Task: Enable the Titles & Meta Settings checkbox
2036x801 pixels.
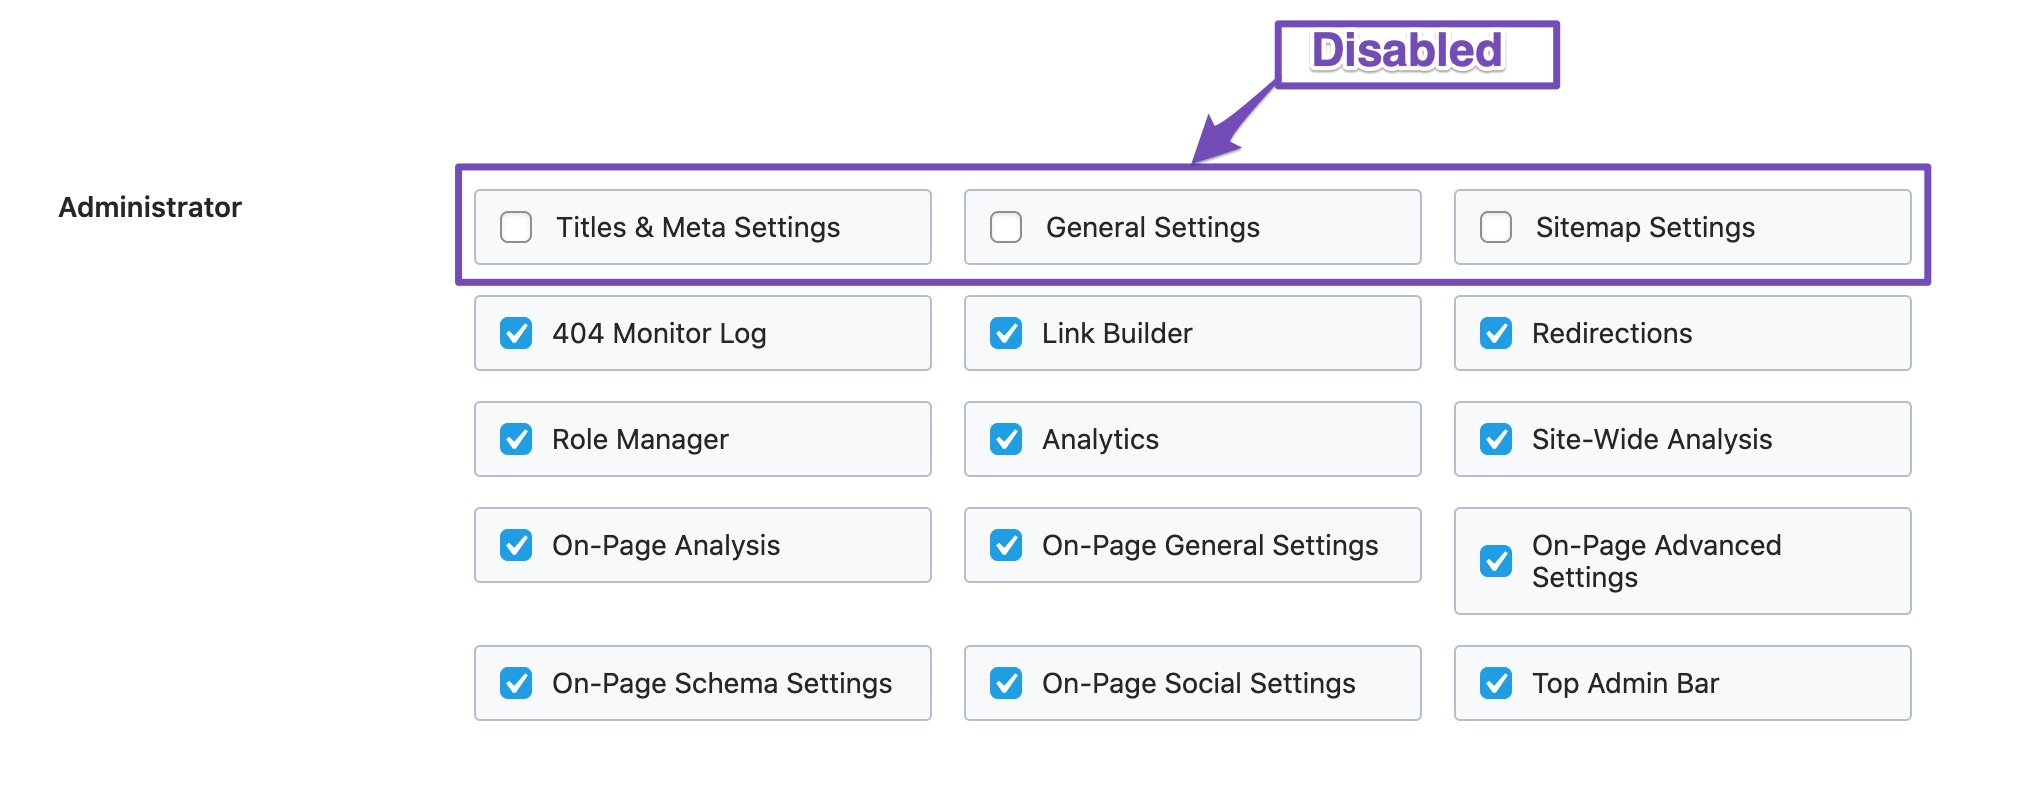Action: (x=516, y=227)
